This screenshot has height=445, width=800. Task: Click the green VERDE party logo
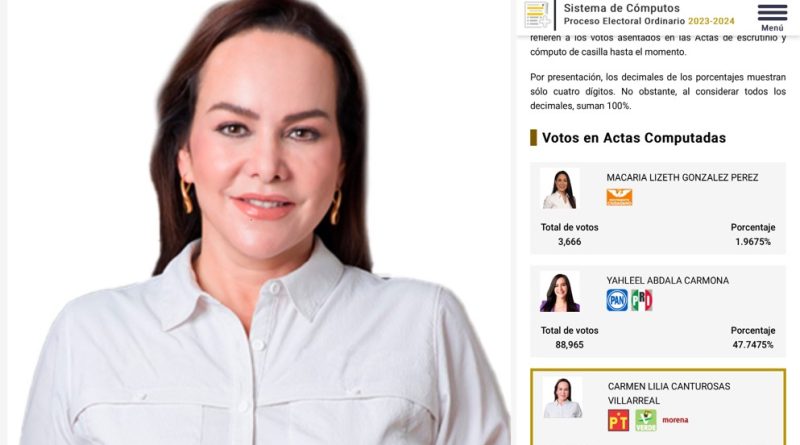[646, 420]
